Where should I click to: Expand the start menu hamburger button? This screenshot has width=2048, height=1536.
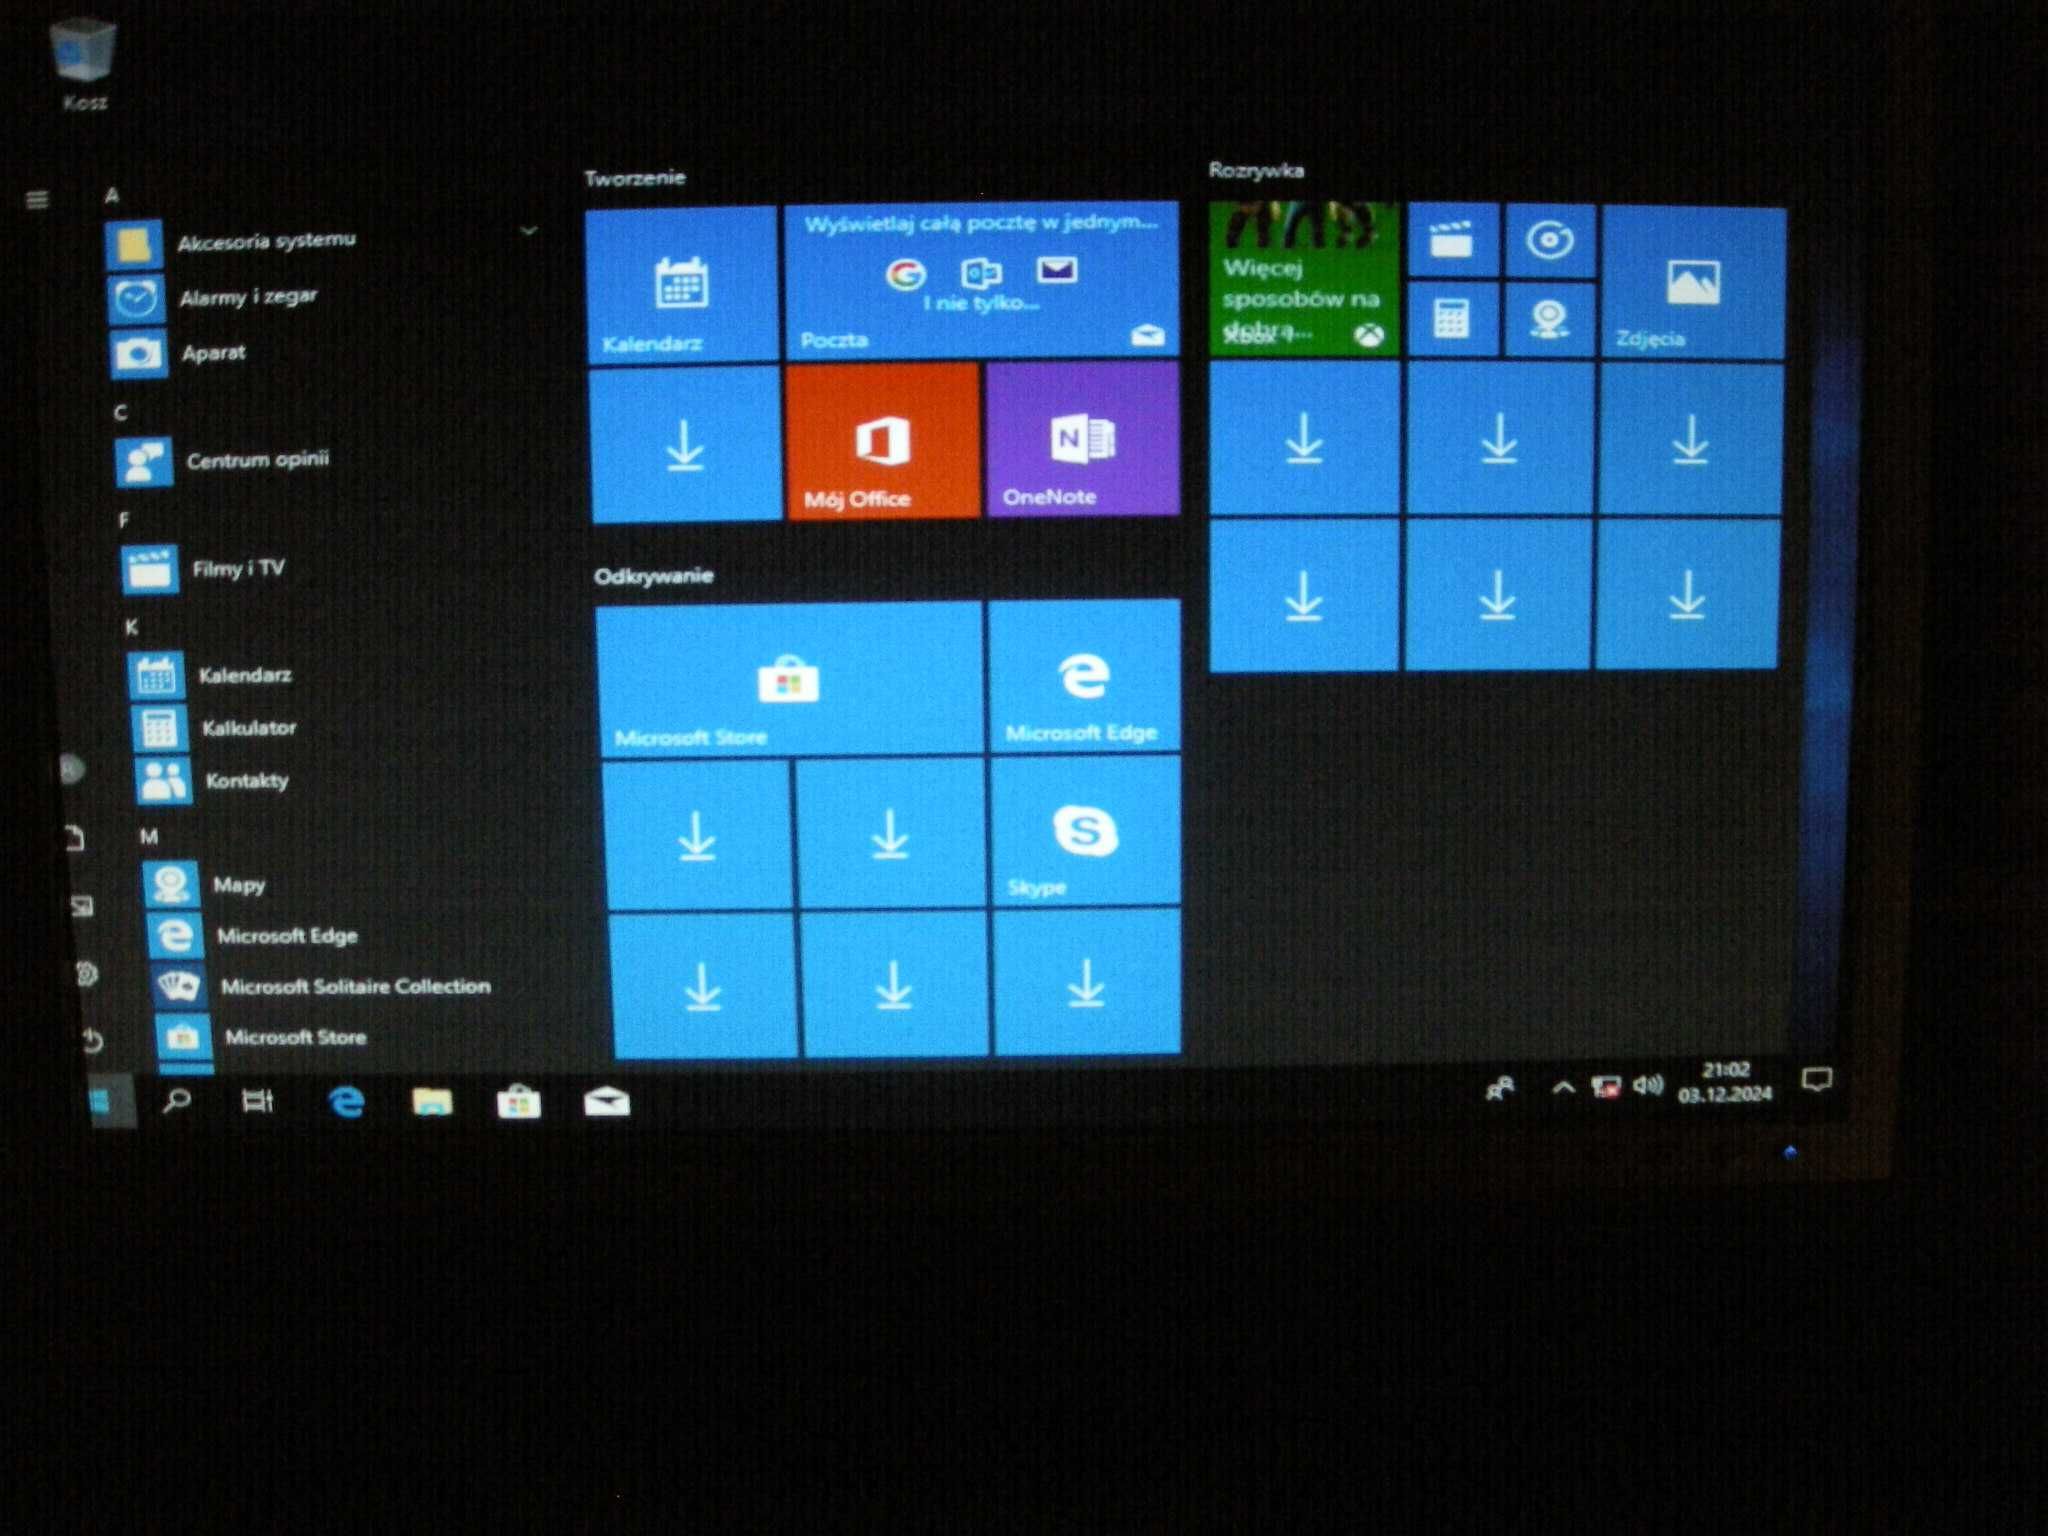click(x=37, y=200)
